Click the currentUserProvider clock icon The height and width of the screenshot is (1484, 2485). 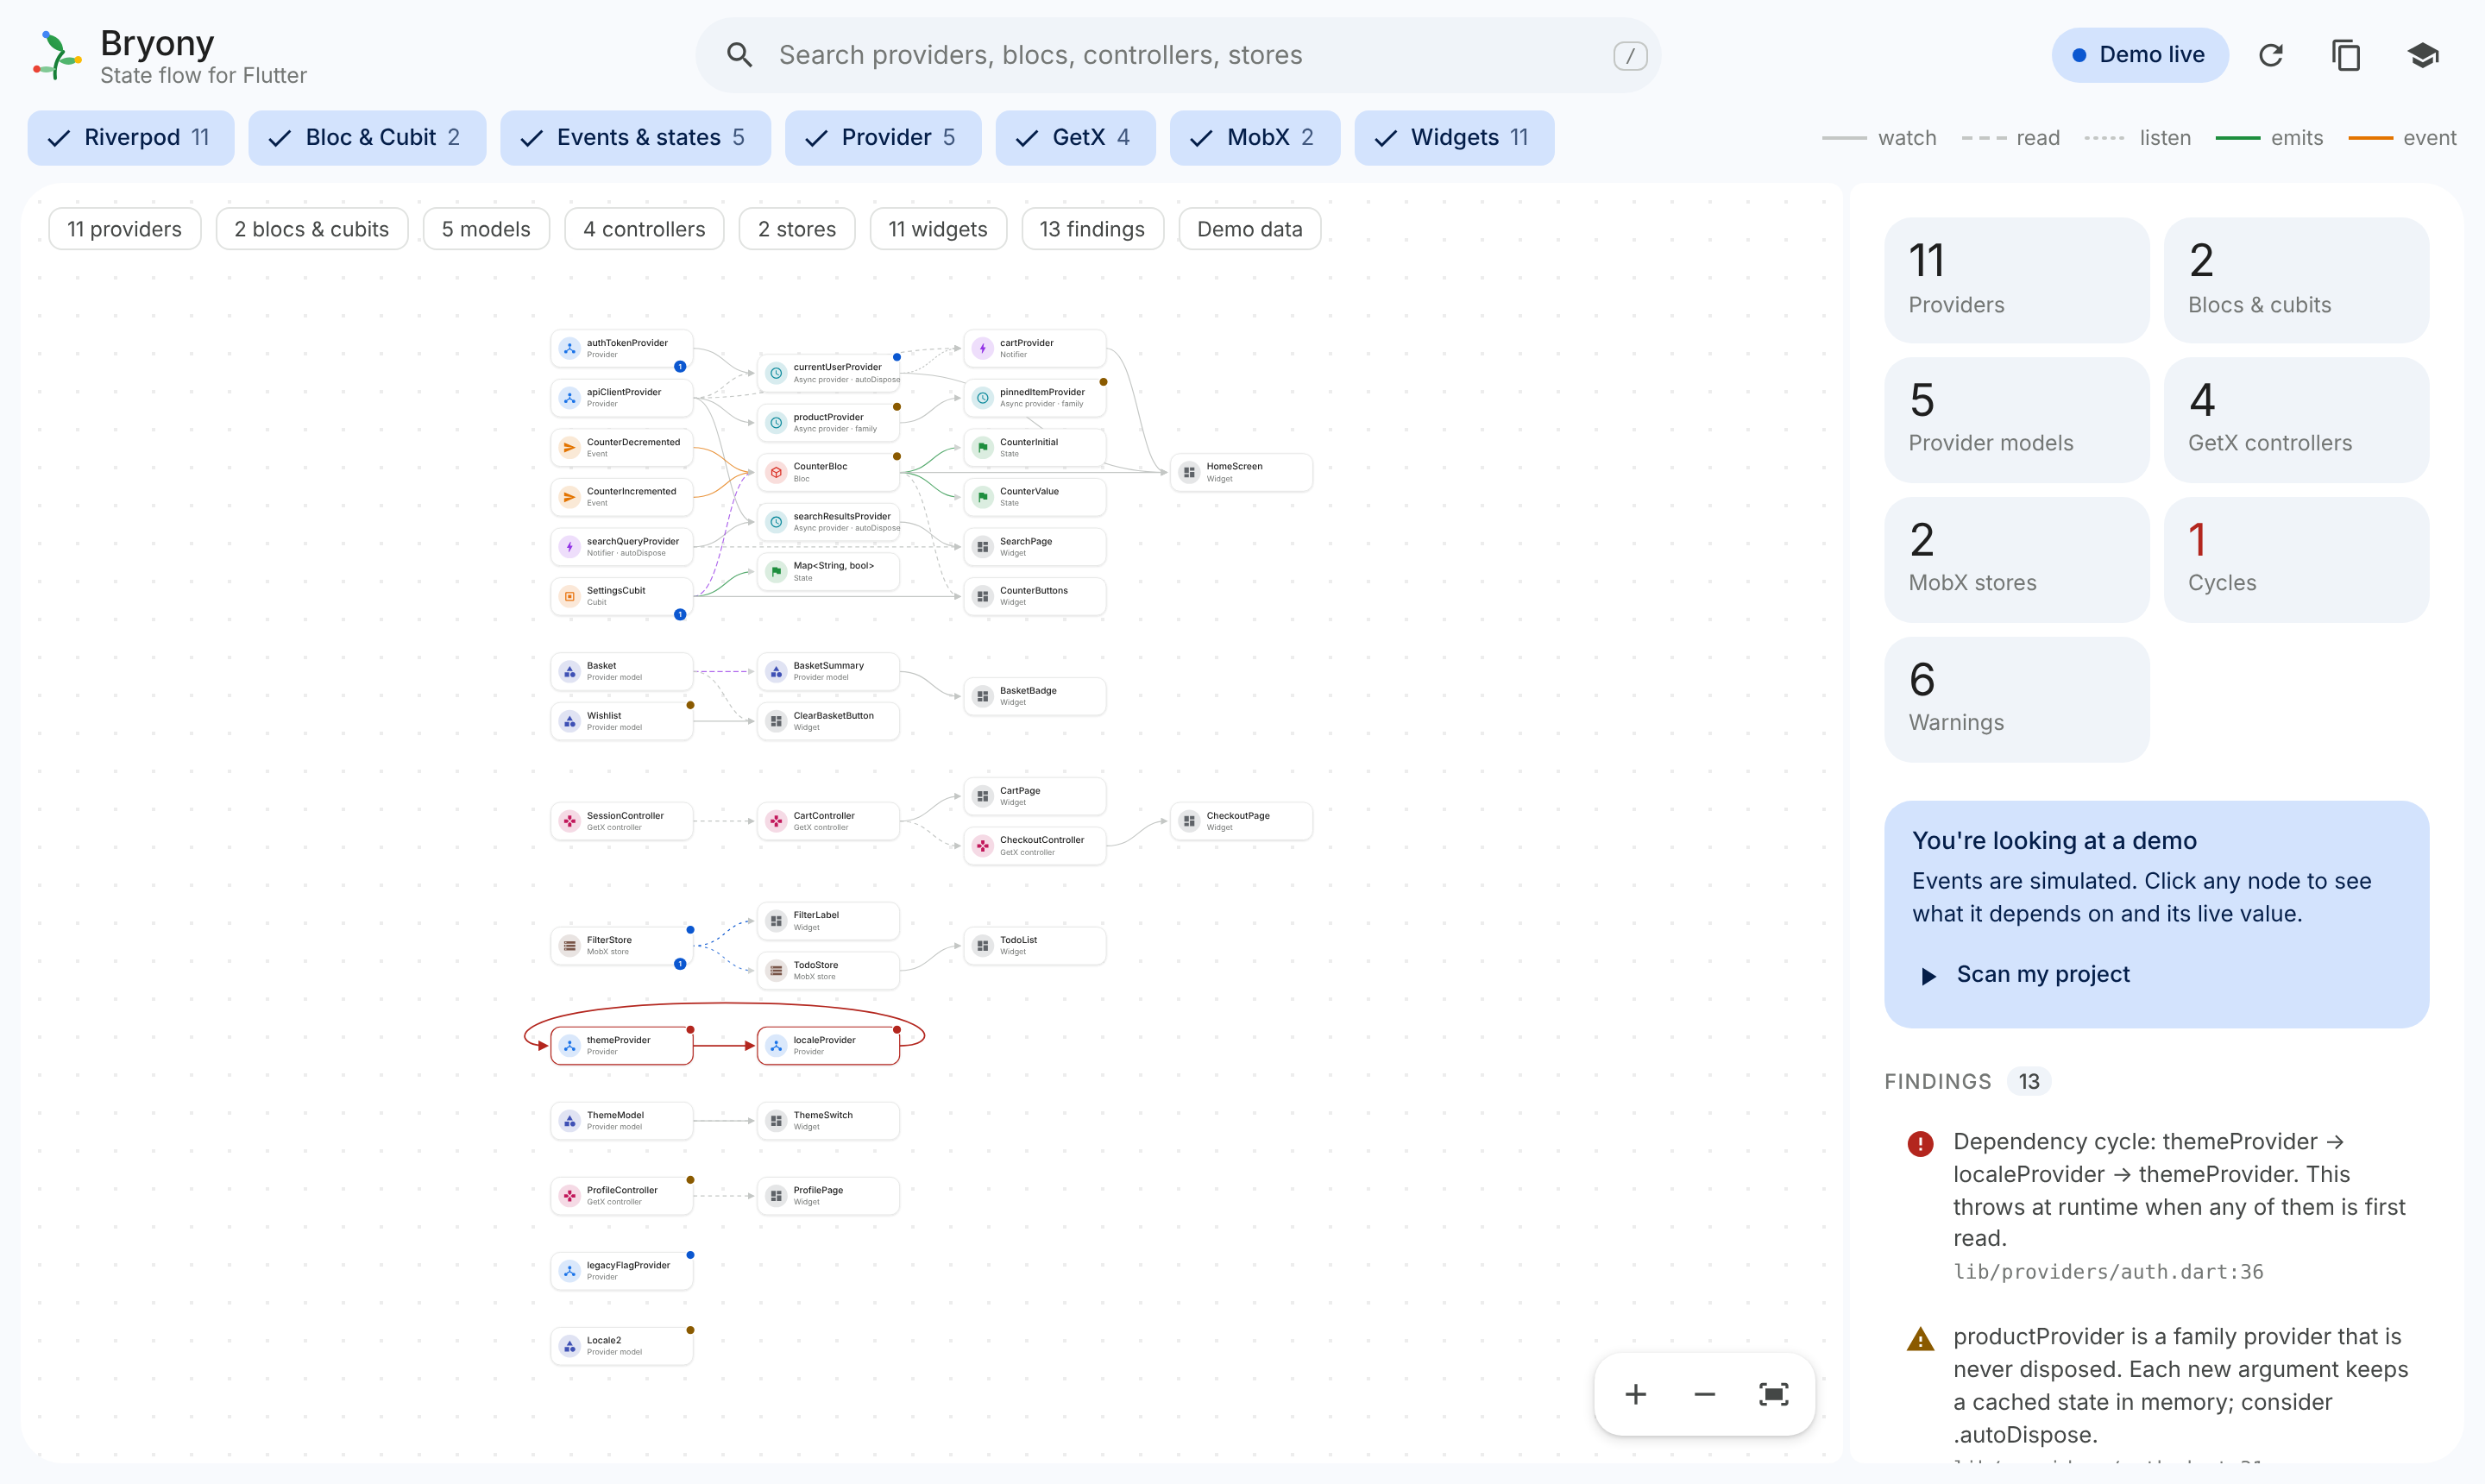tap(776, 373)
